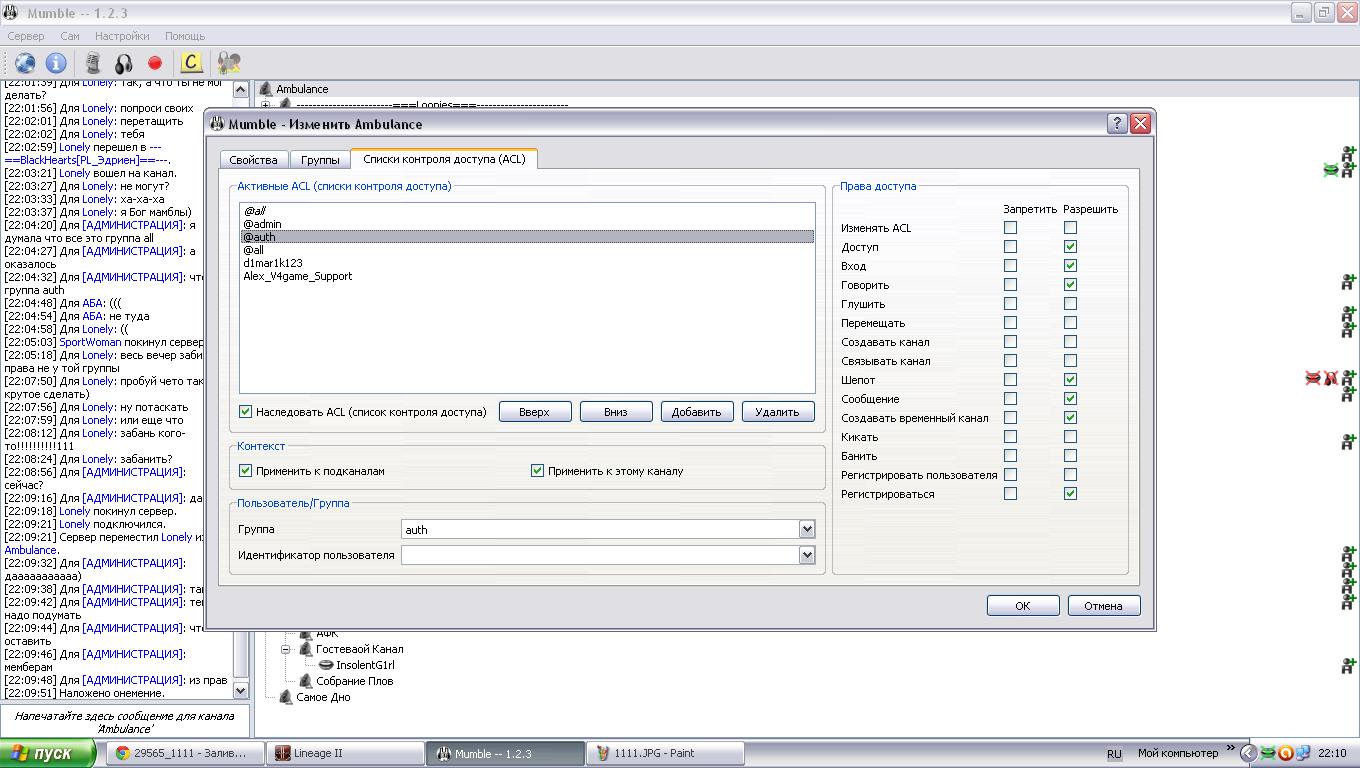Toggle self-deafen with the headphones icon
Screen dimensions: 1360x768
(124, 63)
